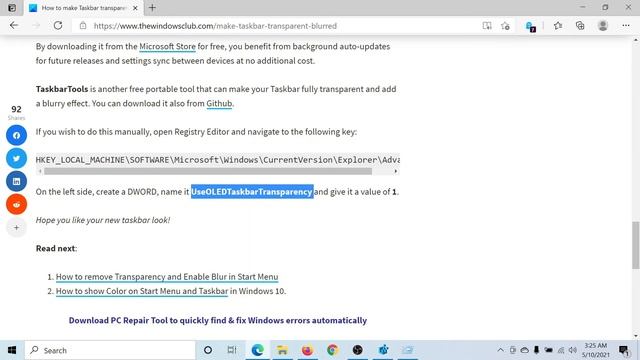Click the taskbar Search box
Image resolution: width=640 pixels, height=360 pixels.
point(110,350)
